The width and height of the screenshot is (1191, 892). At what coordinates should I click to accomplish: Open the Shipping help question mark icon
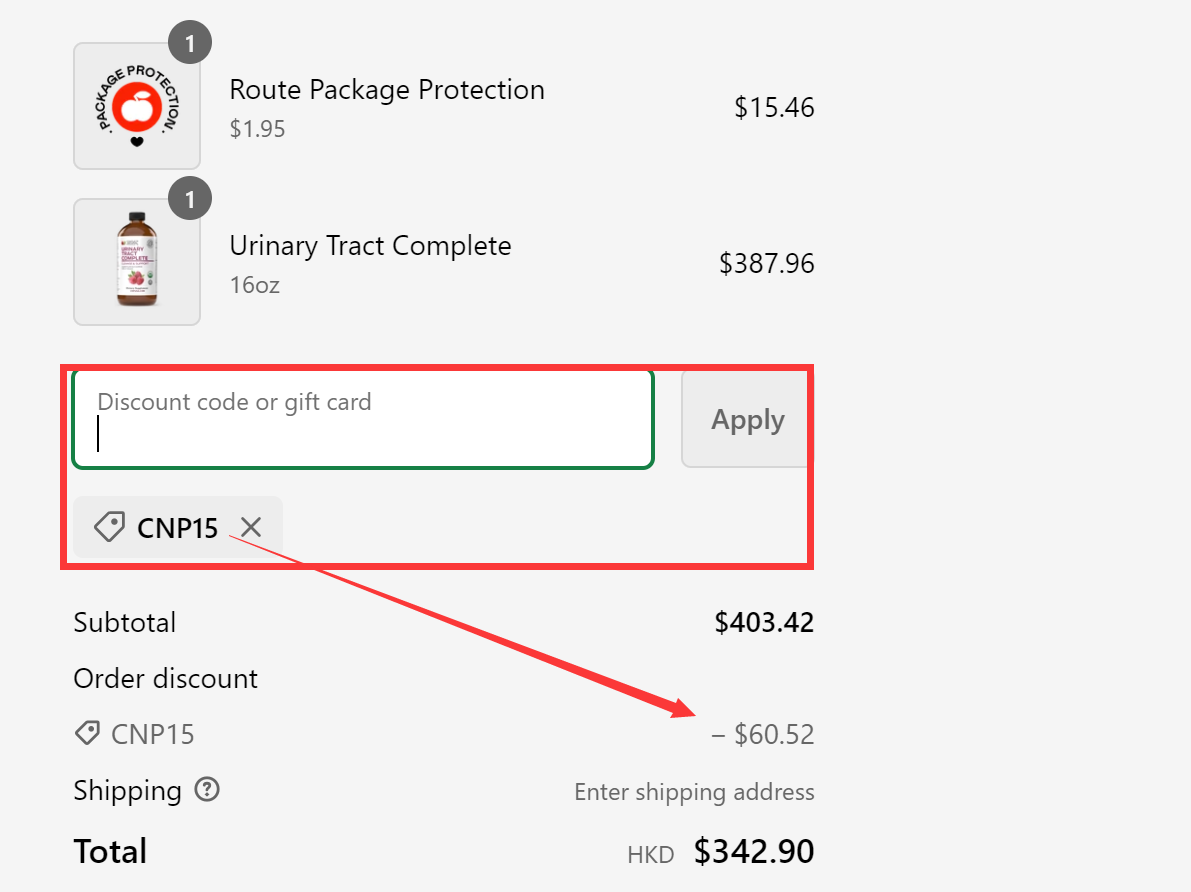[x=207, y=790]
